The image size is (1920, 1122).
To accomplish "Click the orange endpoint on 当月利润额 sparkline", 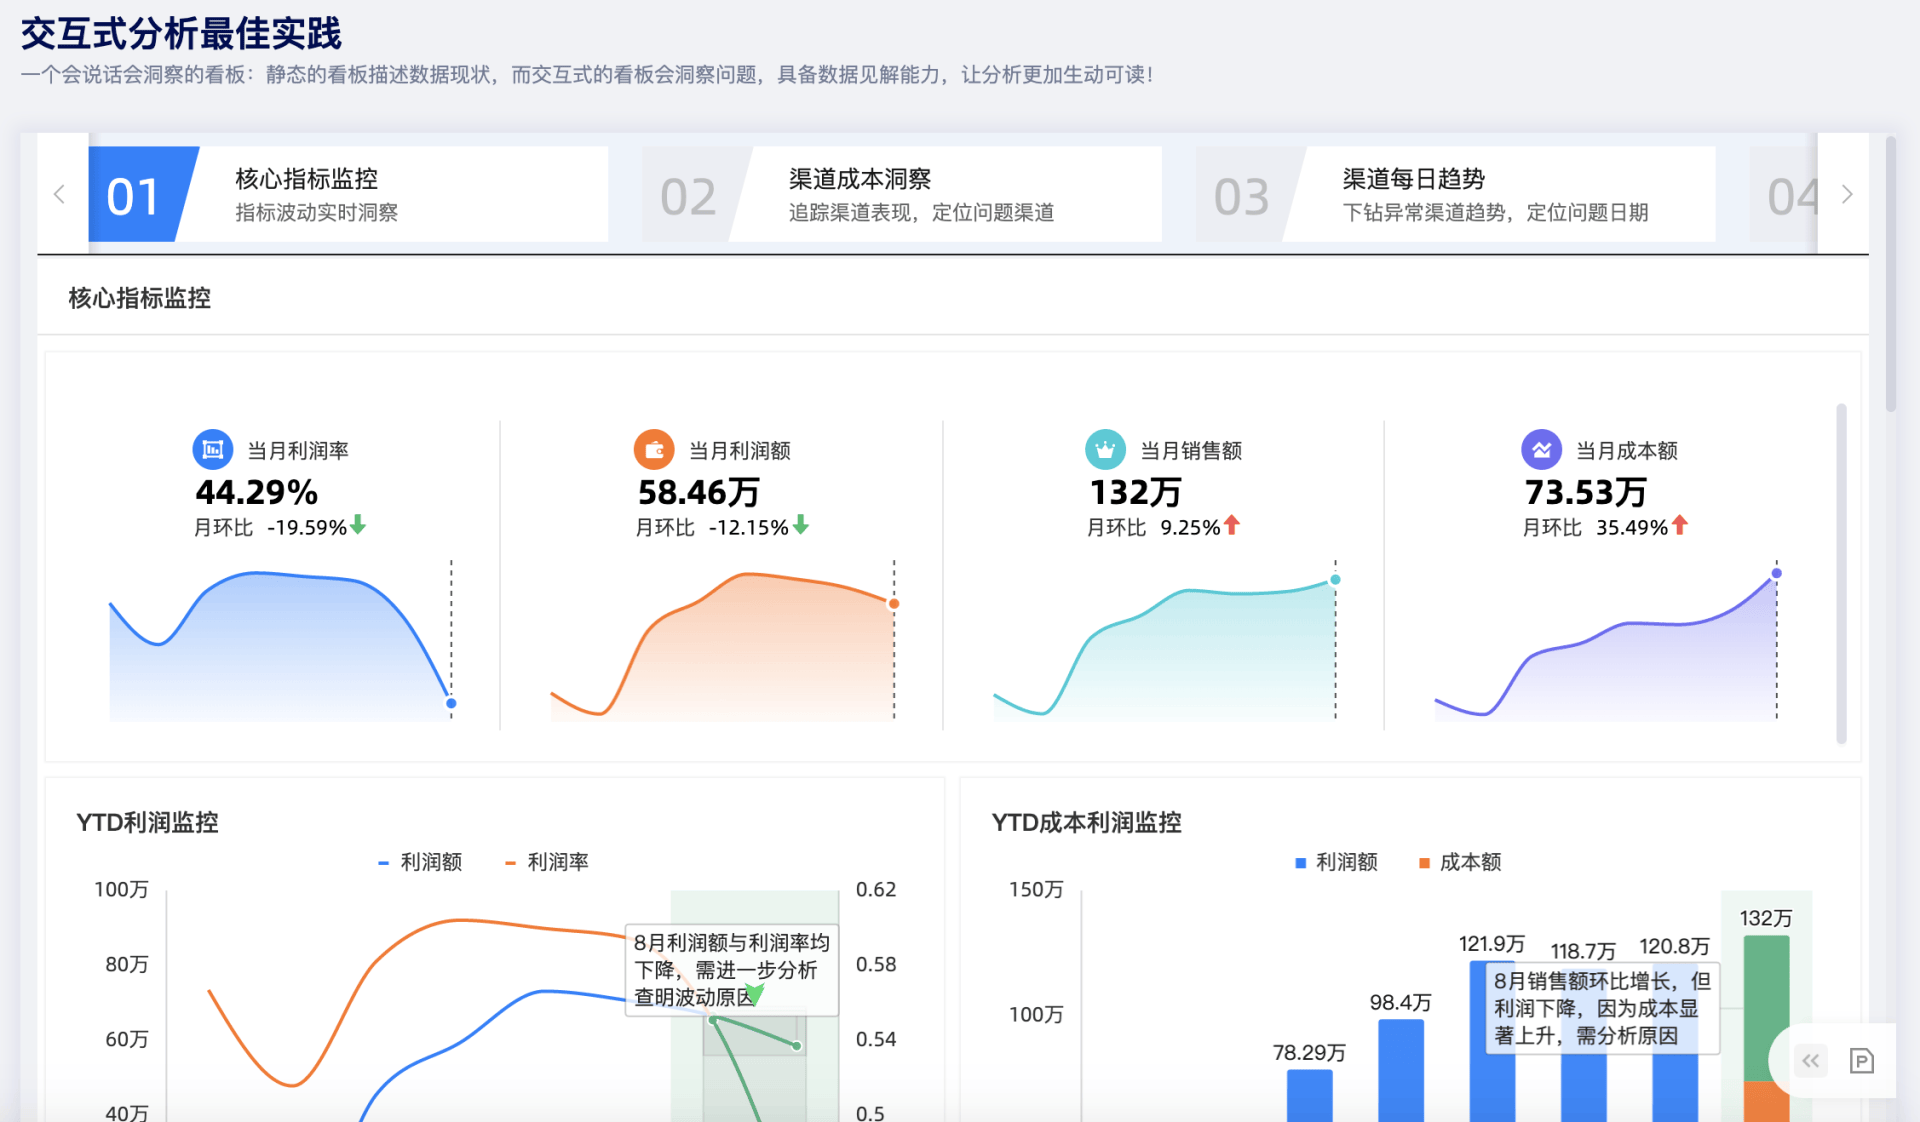I will coord(894,603).
